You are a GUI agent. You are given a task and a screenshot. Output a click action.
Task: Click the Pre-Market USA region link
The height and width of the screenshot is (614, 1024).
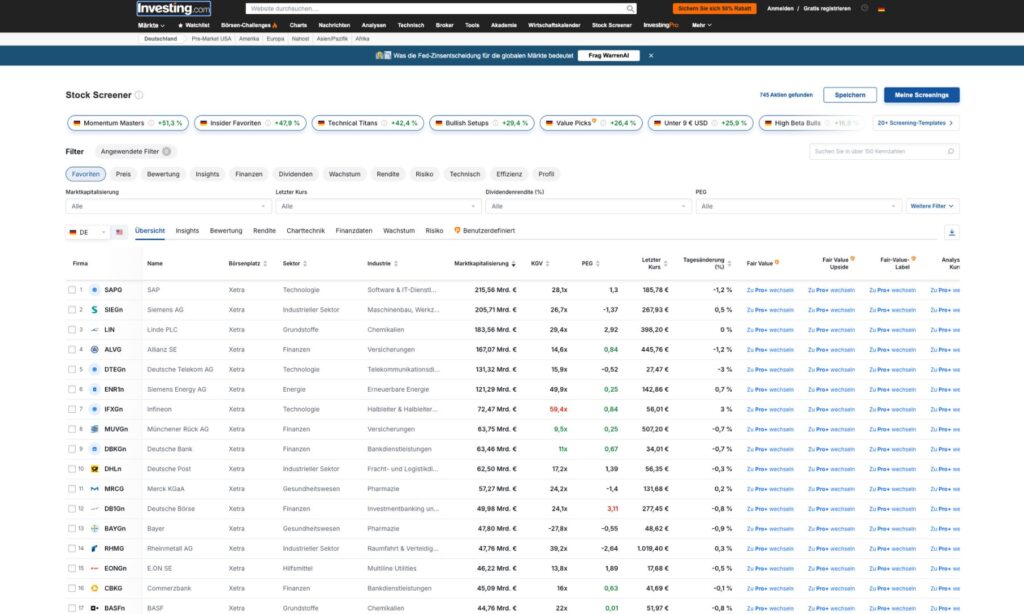tap(211, 39)
